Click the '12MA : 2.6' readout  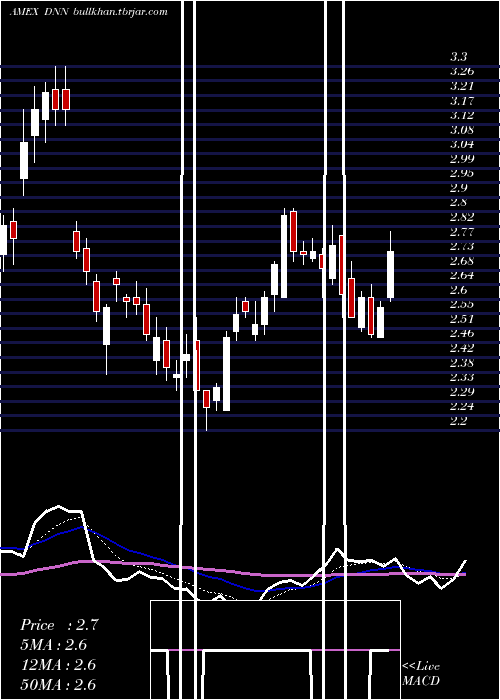pos(58,665)
